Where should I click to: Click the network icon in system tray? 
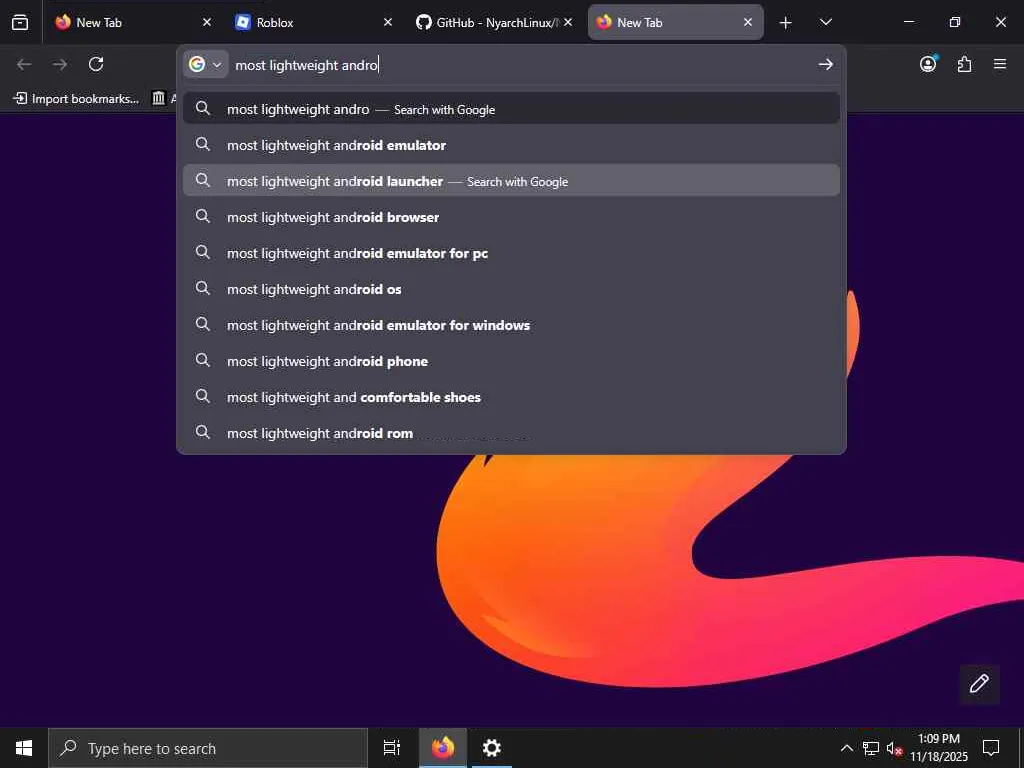(x=871, y=748)
